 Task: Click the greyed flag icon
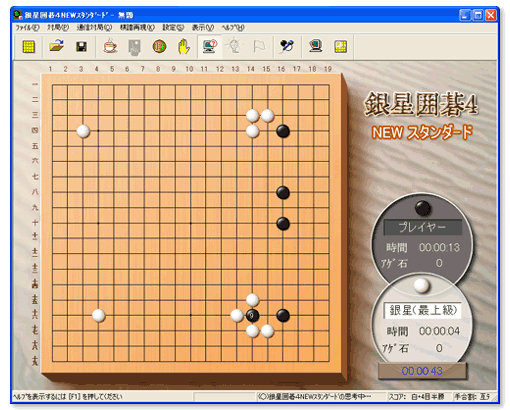[x=259, y=46]
